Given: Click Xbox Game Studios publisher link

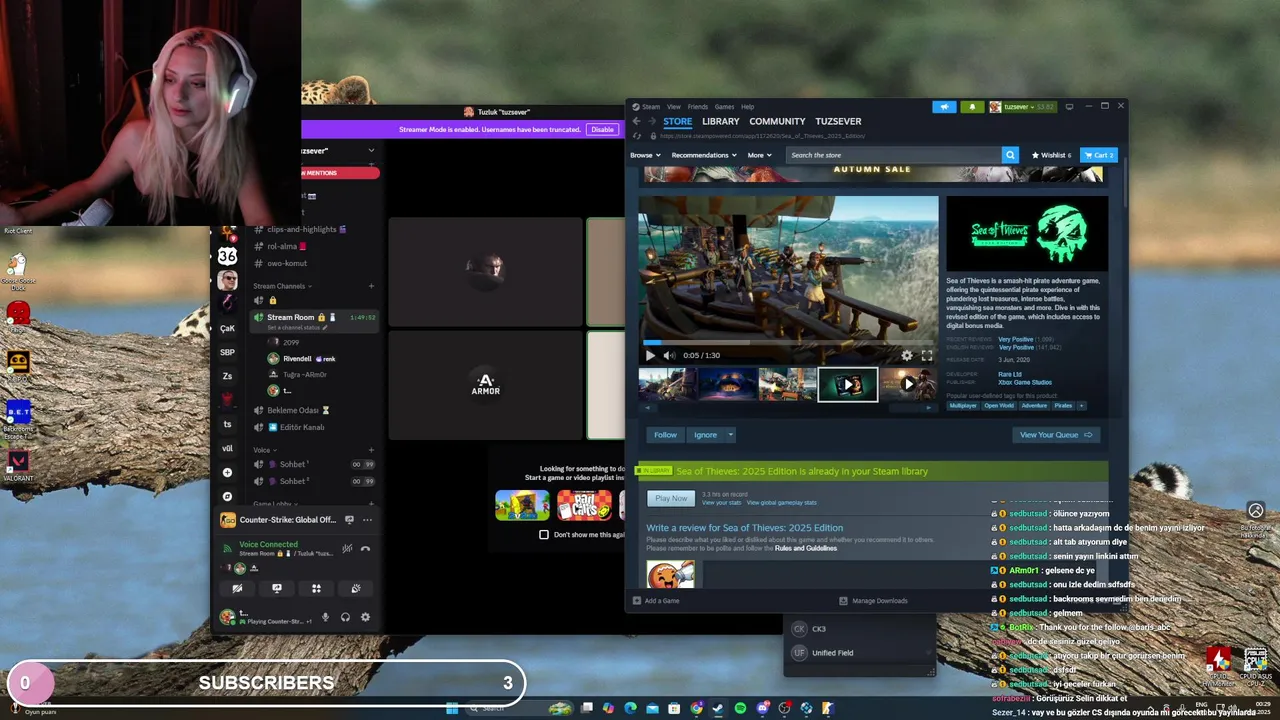Looking at the screenshot, I should (x=1025, y=382).
